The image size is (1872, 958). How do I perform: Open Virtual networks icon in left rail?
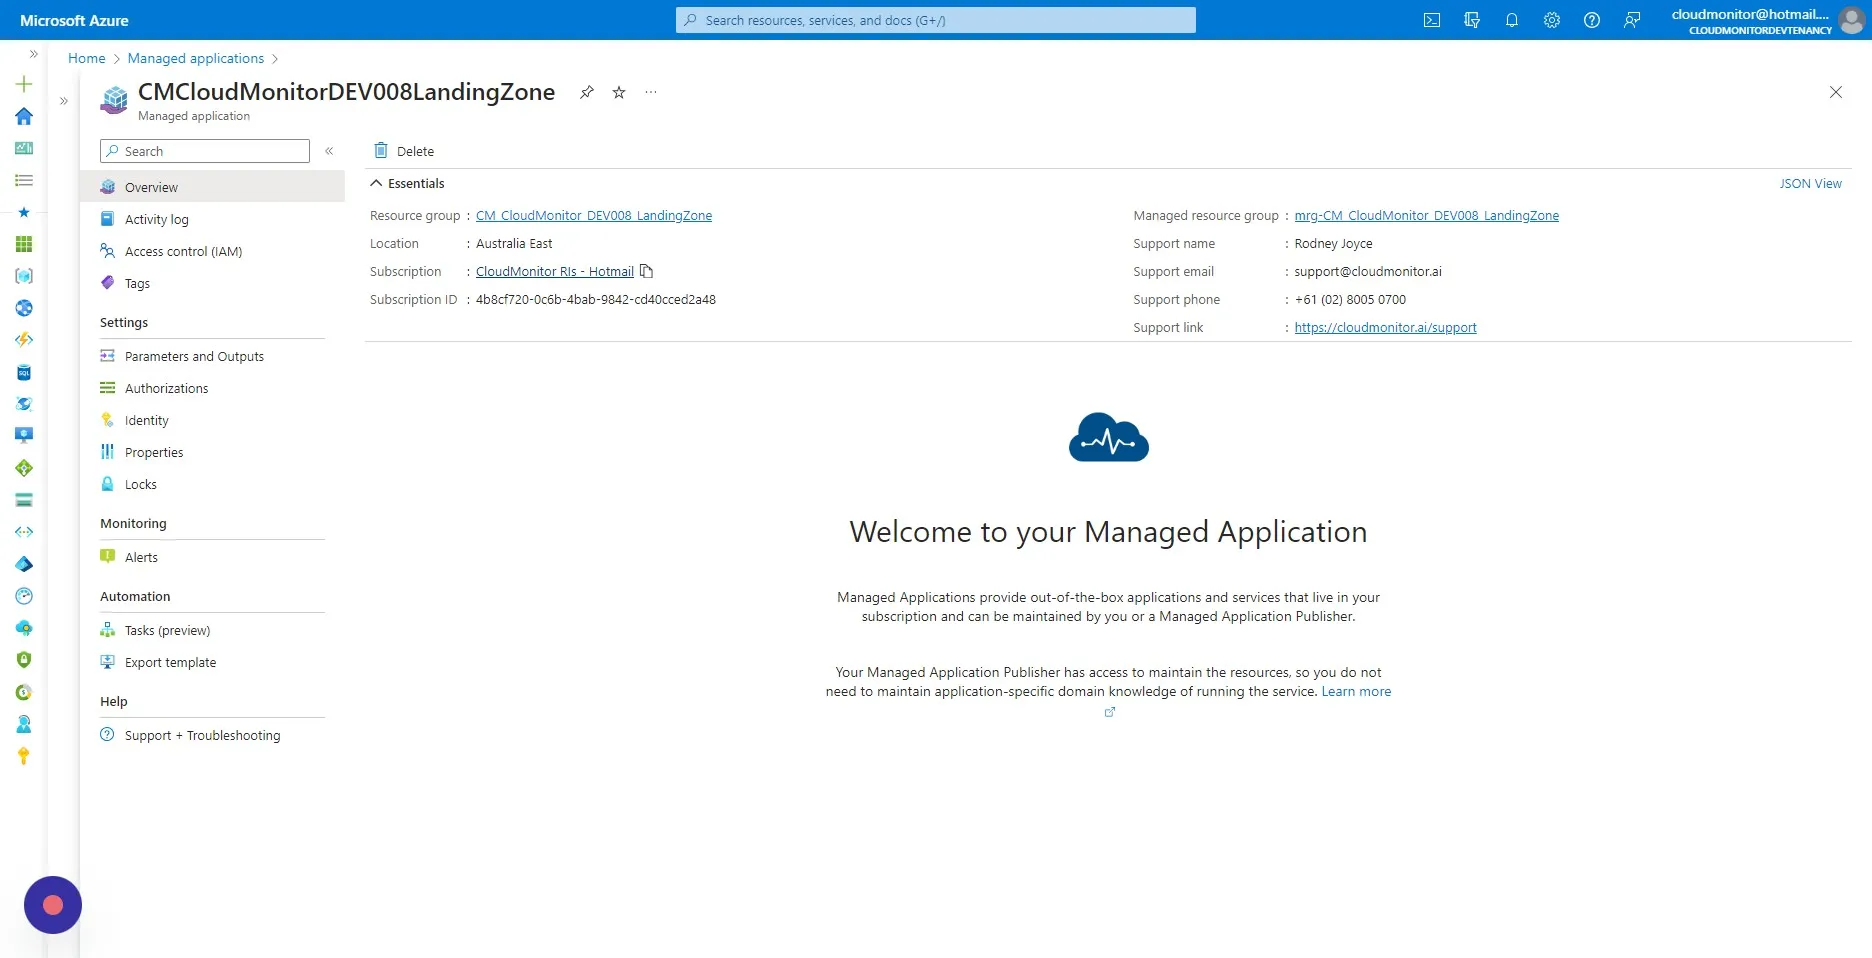tap(24, 532)
